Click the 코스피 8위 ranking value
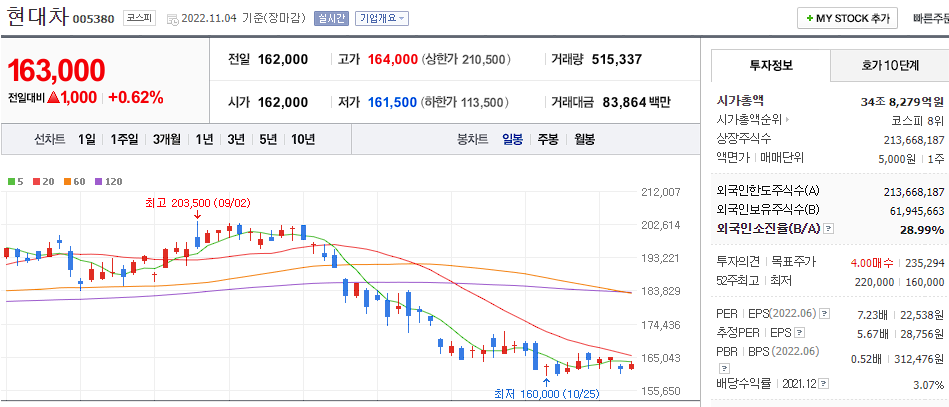This screenshot has height=407, width=949. pos(918,120)
